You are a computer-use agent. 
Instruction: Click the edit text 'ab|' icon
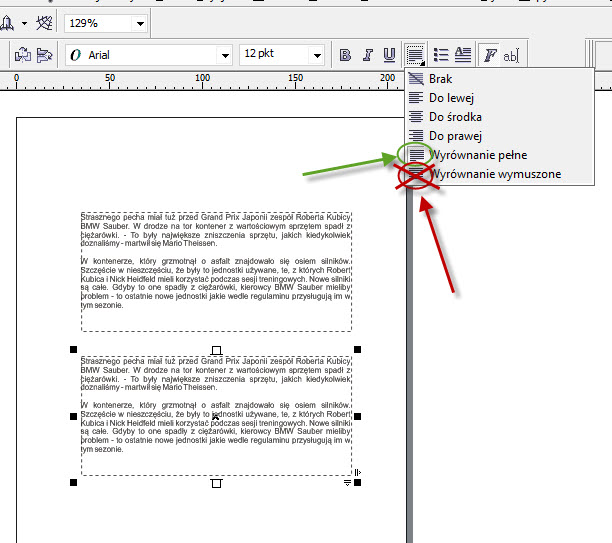[x=511, y=55]
